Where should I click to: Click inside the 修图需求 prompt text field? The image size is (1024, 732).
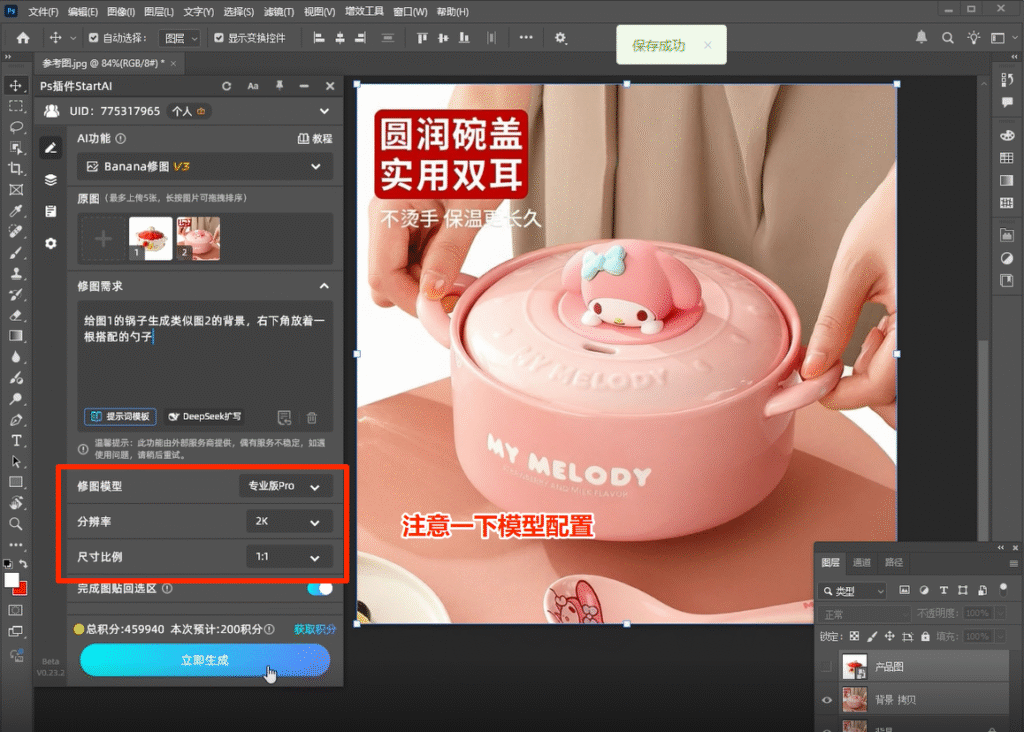[x=205, y=366]
